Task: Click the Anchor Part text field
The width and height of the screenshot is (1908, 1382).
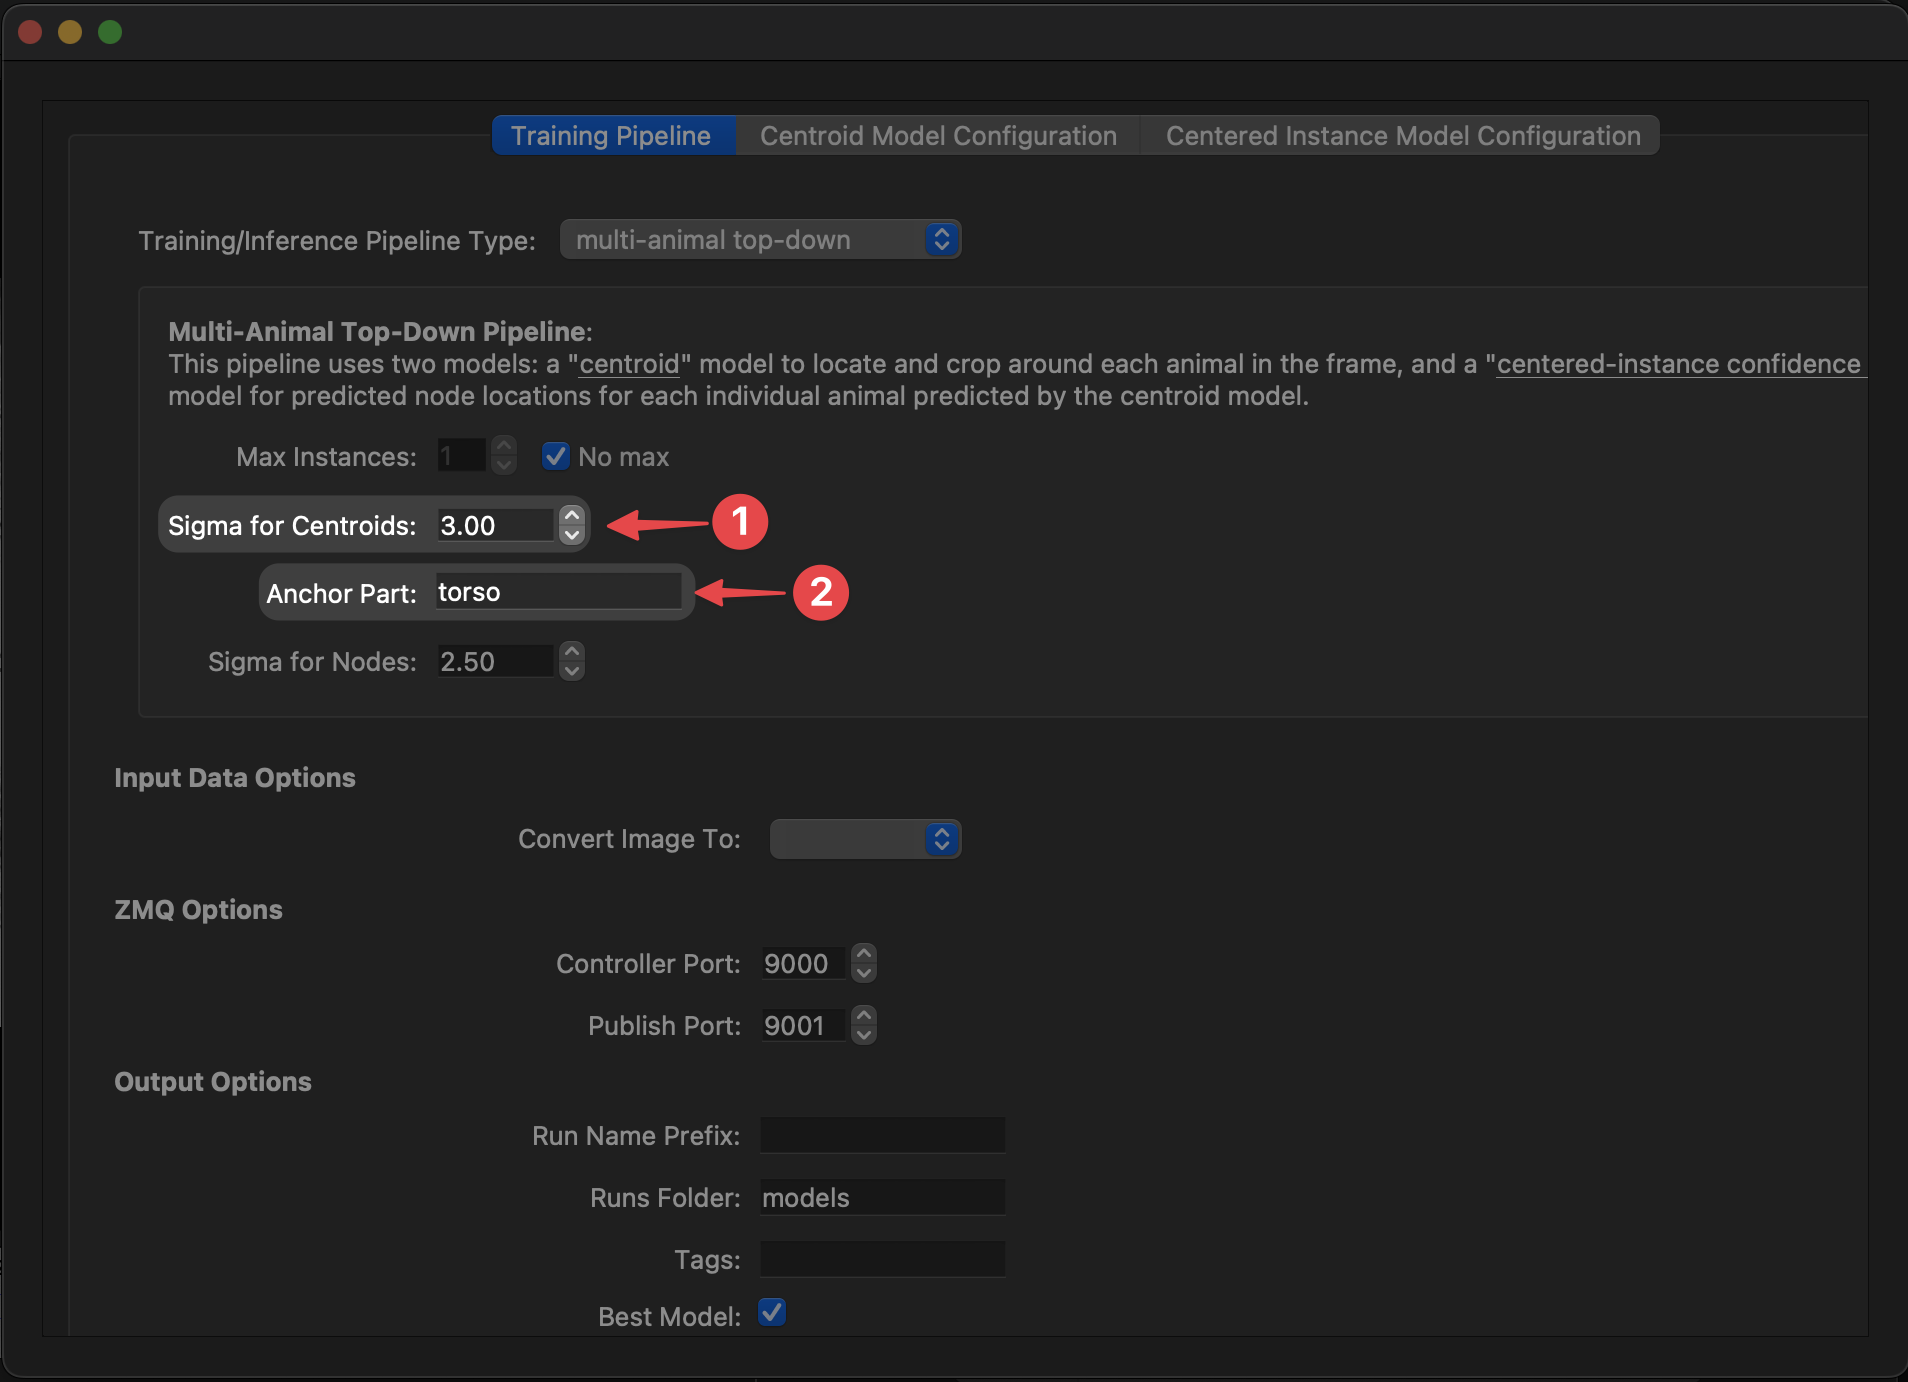Action: pyautogui.click(x=558, y=592)
